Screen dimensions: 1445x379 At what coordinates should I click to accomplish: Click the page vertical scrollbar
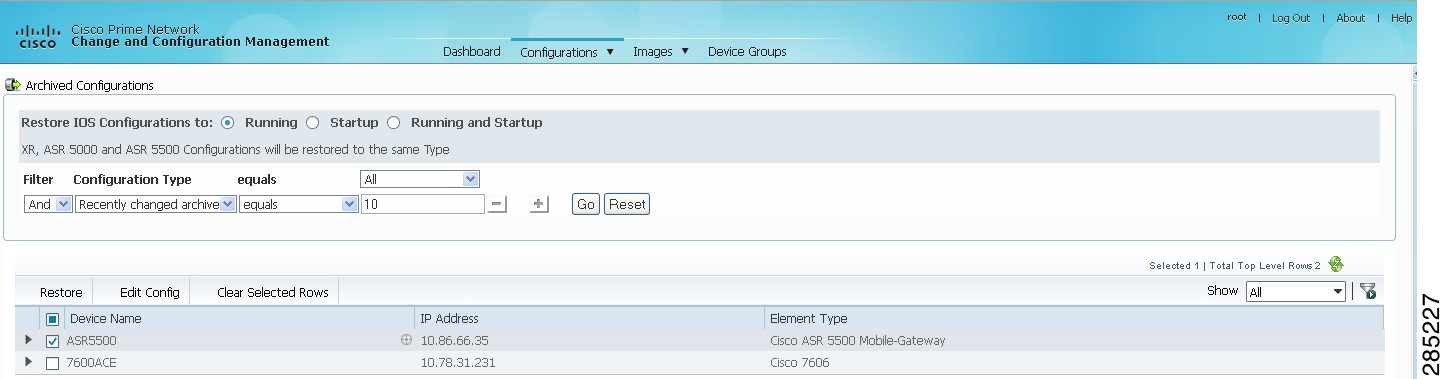click(x=1415, y=220)
